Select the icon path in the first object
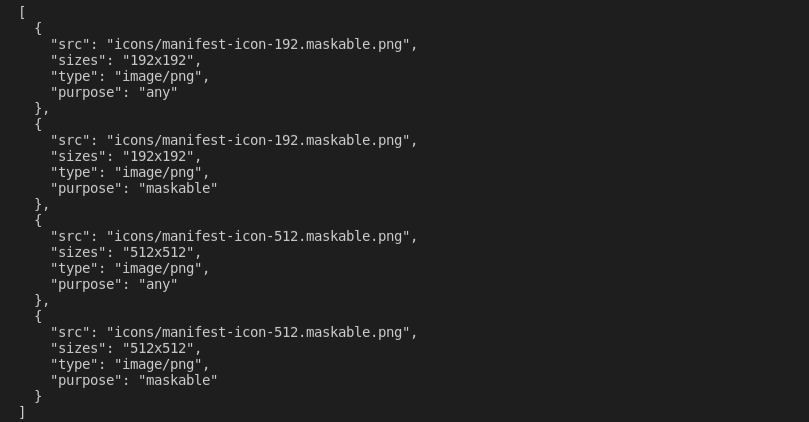This screenshot has height=422, width=809. pos(261,44)
